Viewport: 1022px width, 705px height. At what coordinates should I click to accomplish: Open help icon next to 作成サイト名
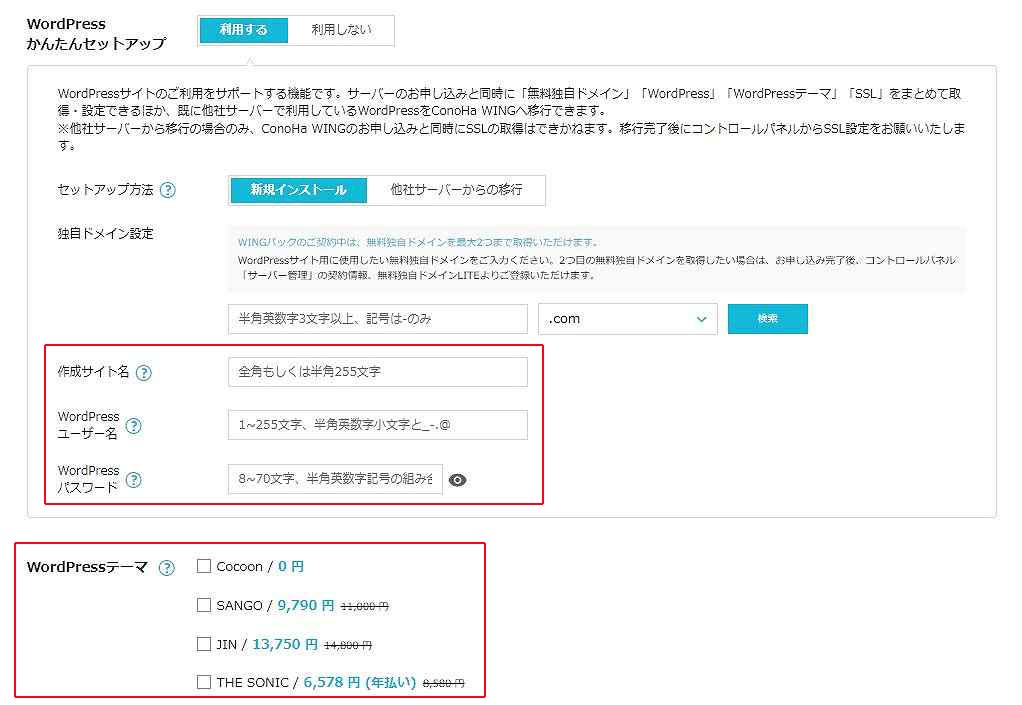coord(143,373)
